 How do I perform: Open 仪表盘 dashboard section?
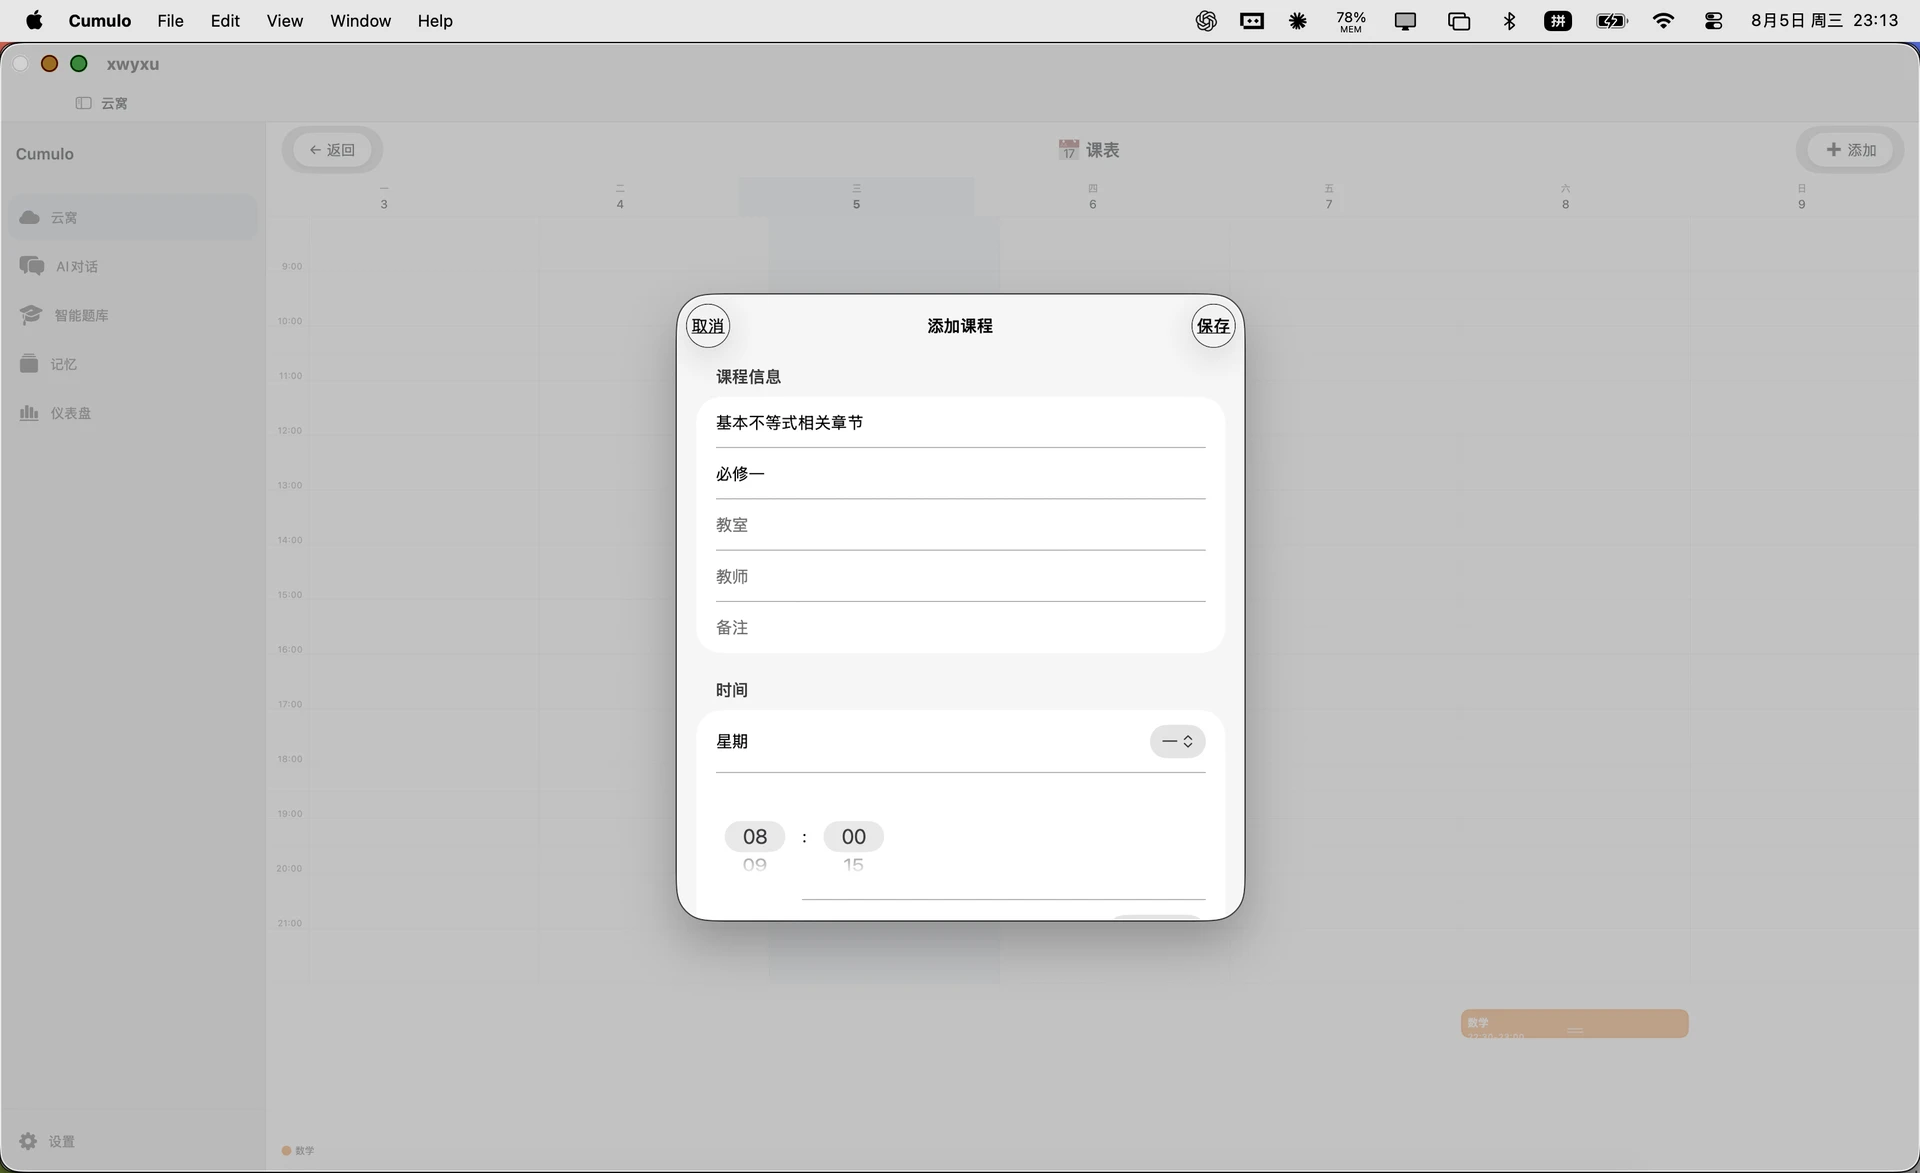coord(133,413)
